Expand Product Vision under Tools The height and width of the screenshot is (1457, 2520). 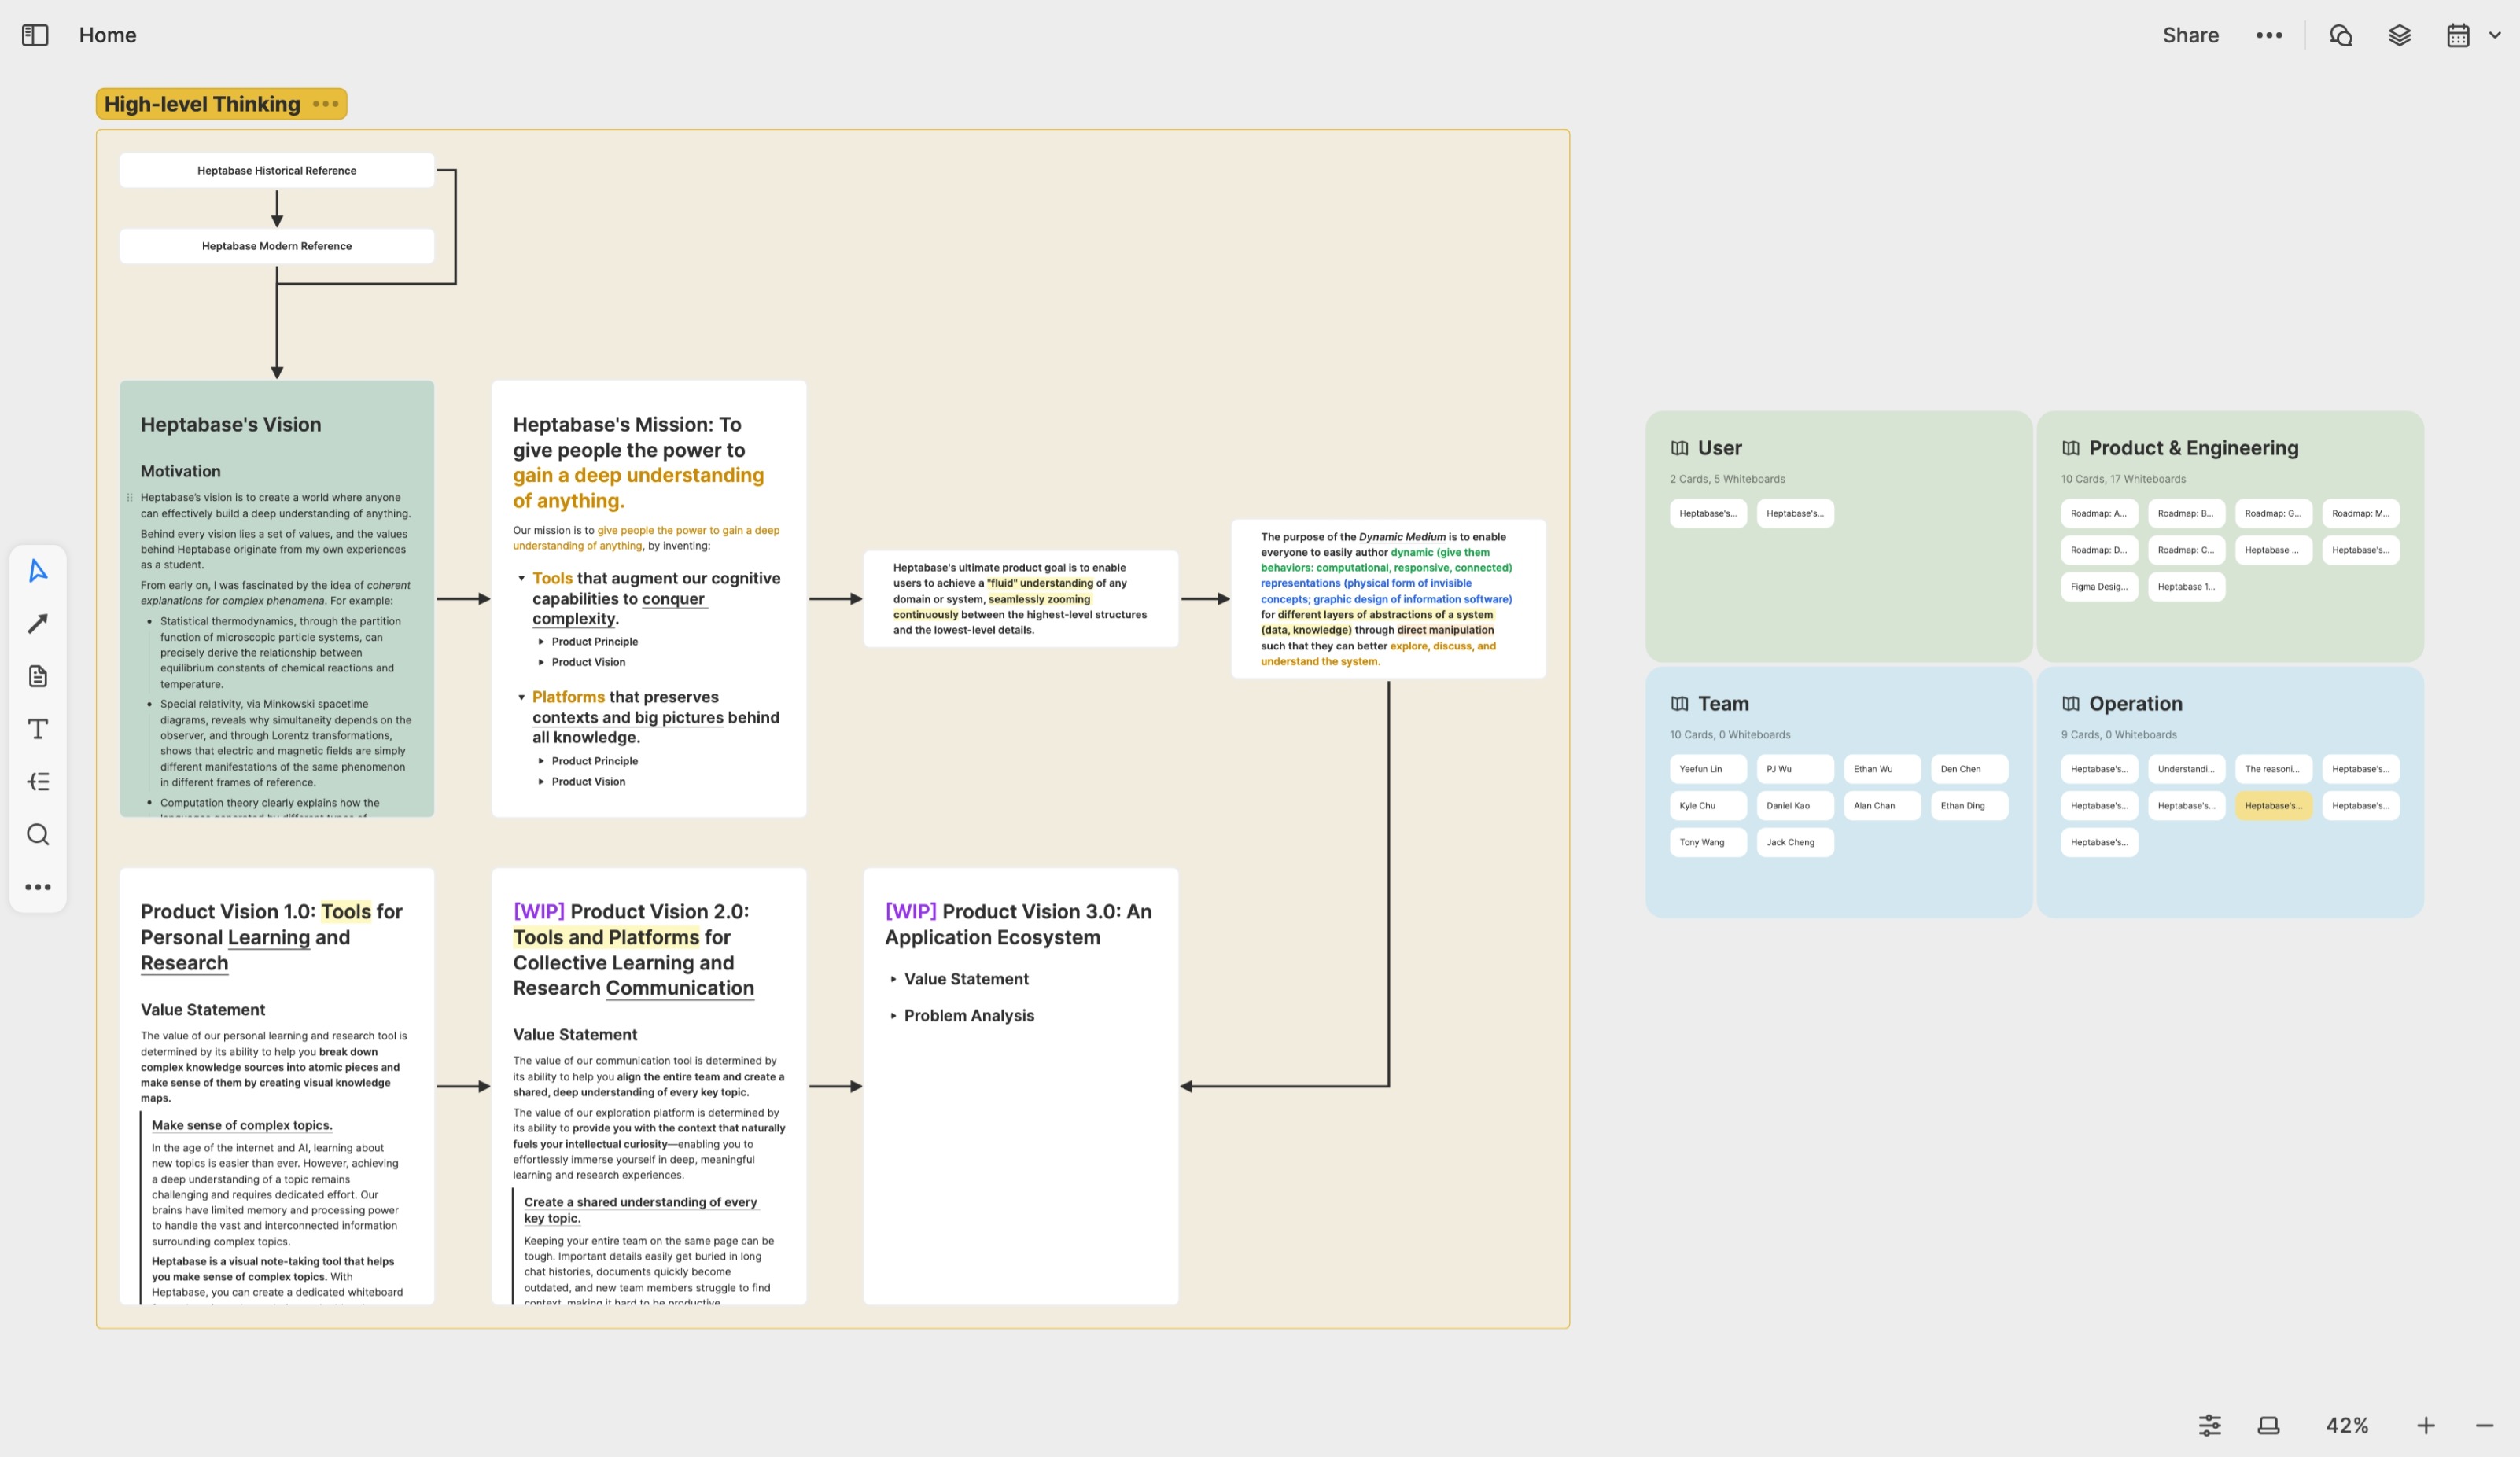(x=541, y=662)
